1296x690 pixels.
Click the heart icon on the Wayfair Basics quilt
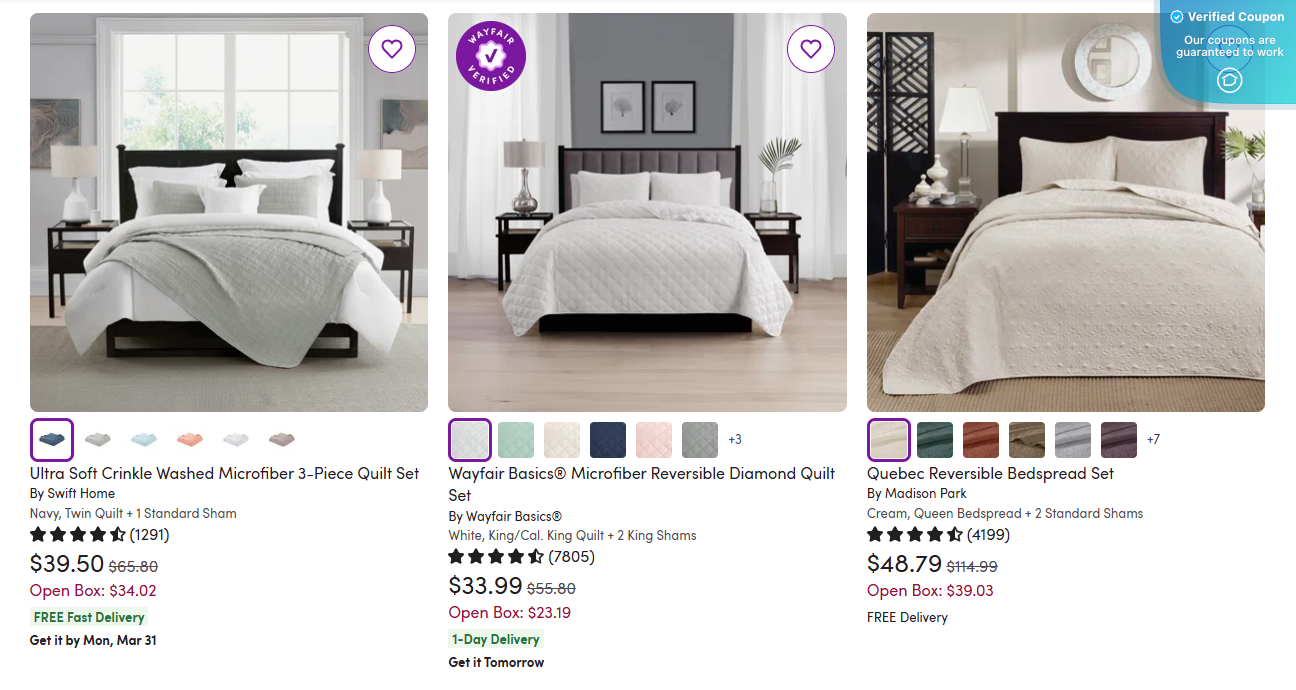(810, 49)
